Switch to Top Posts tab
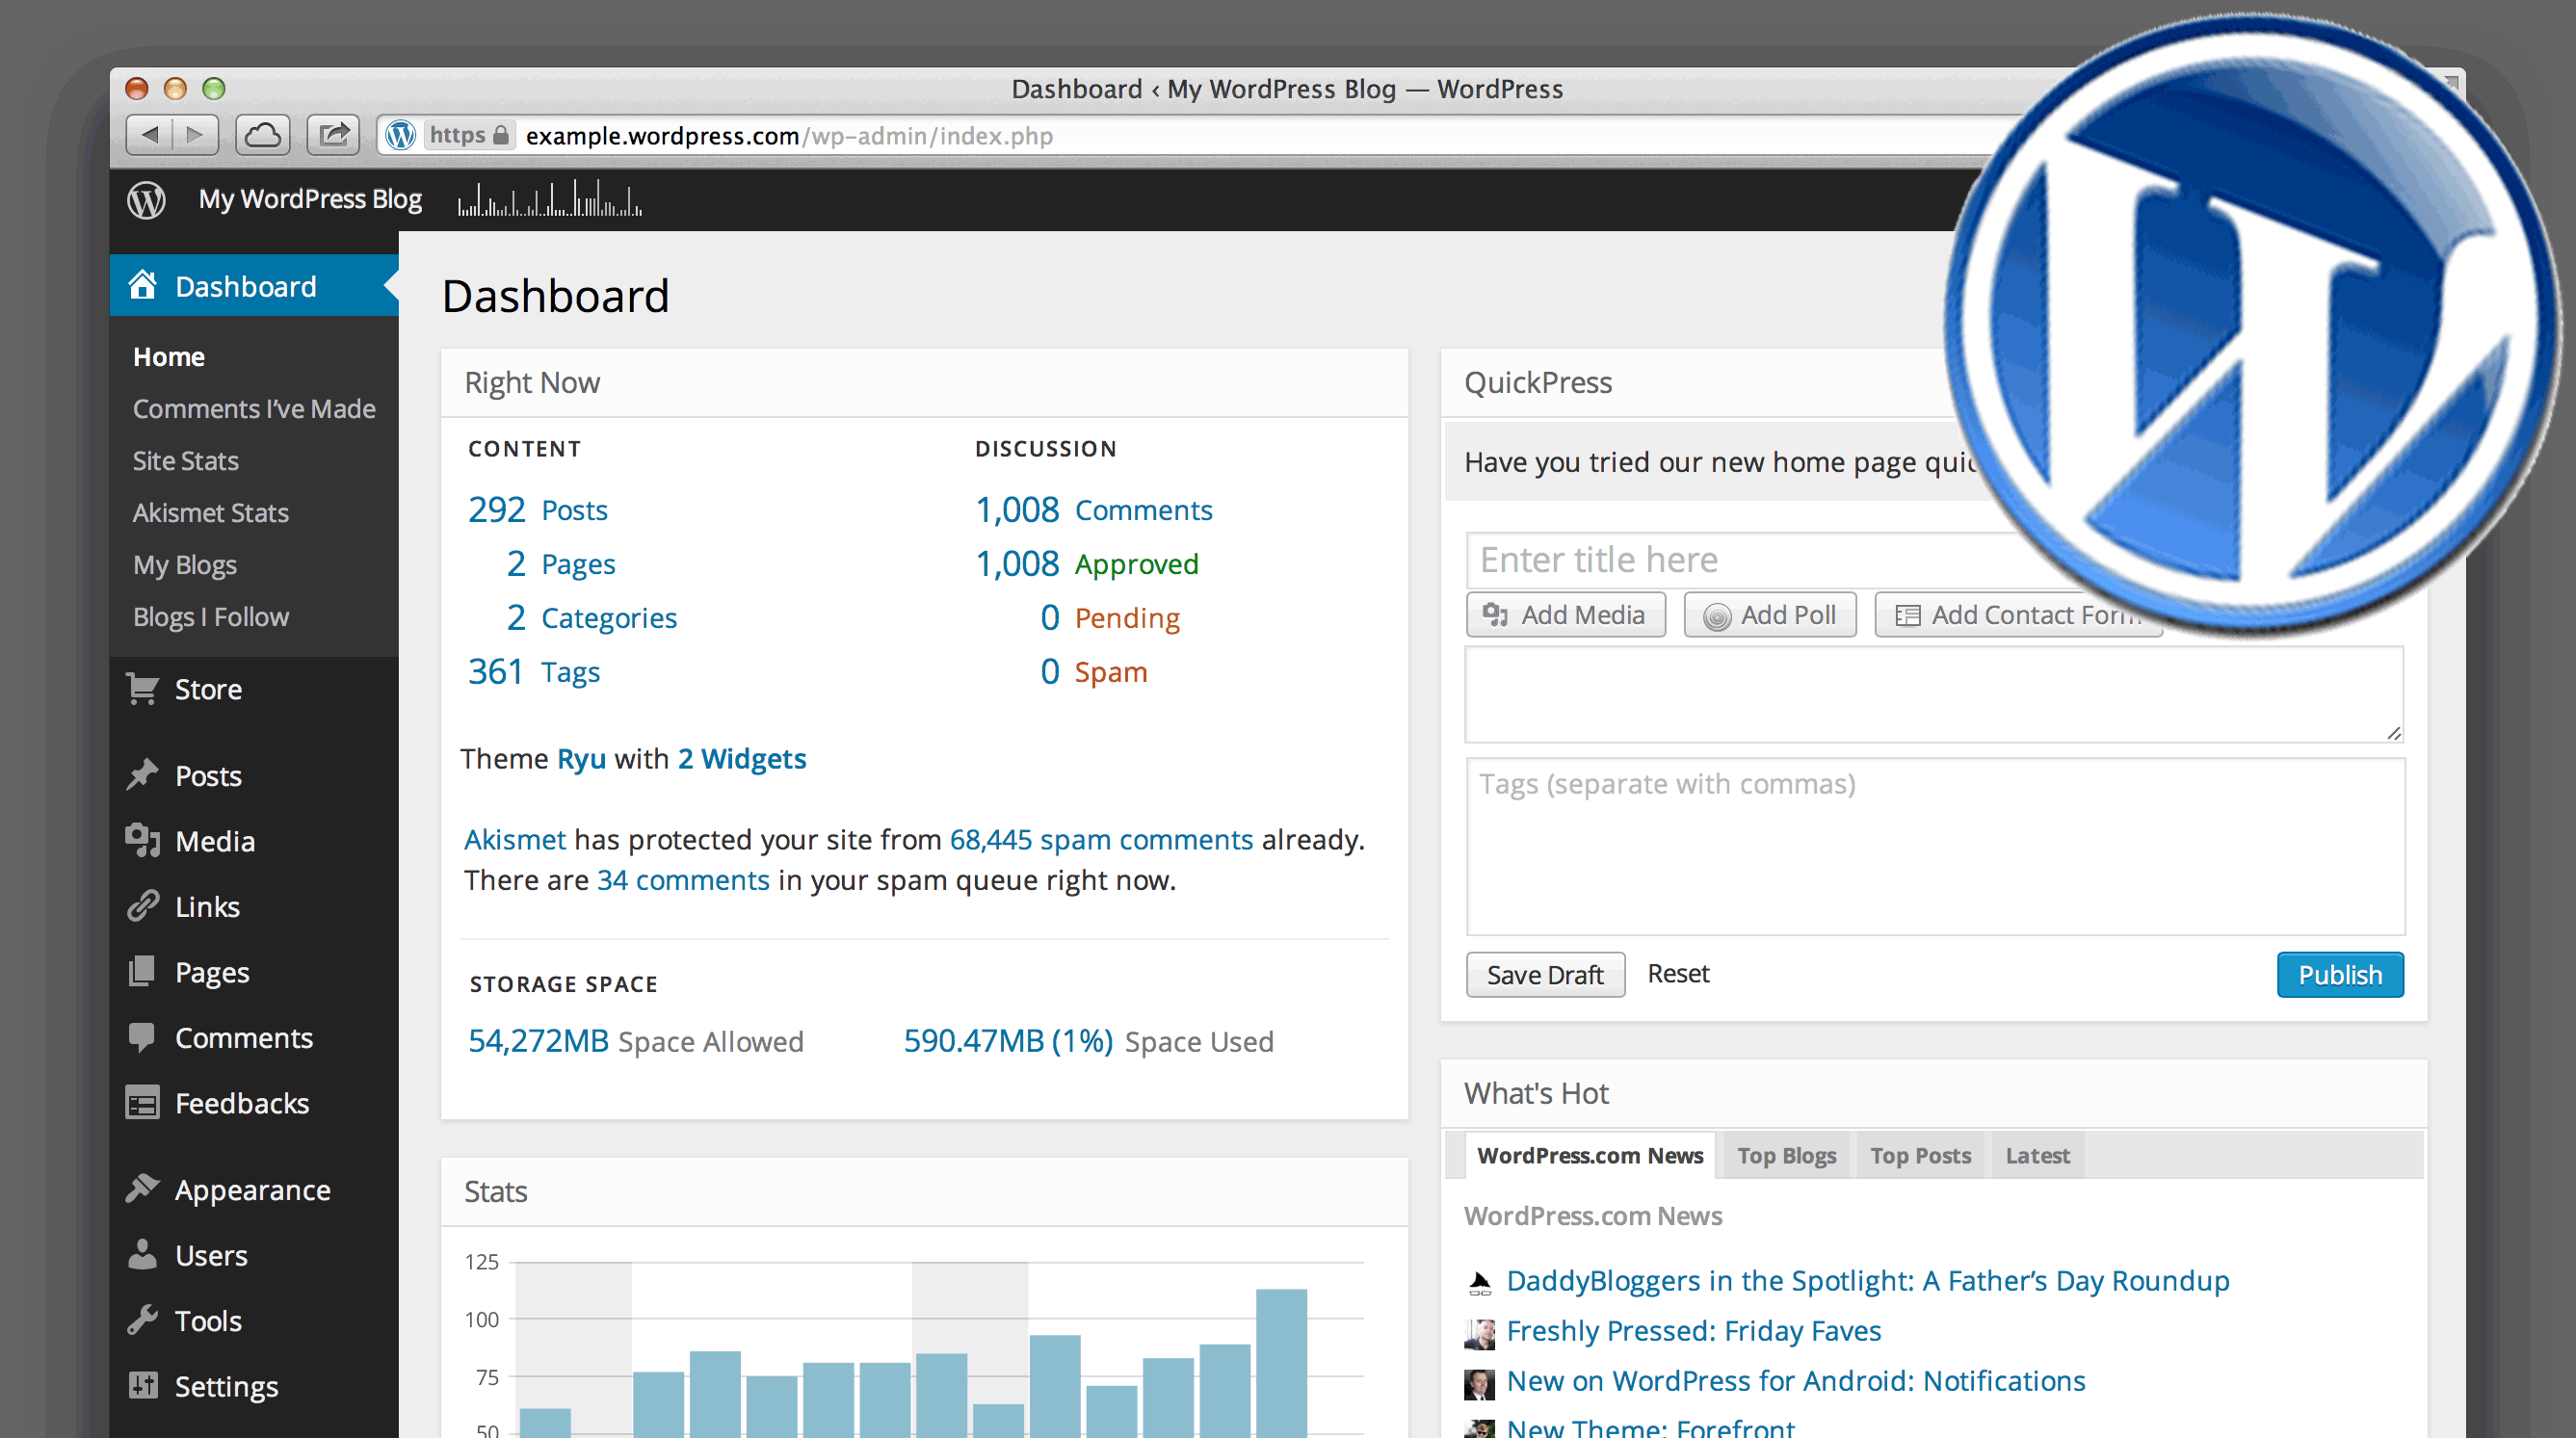This screenshot has width=2576, height=1438. (1920, 1155)
